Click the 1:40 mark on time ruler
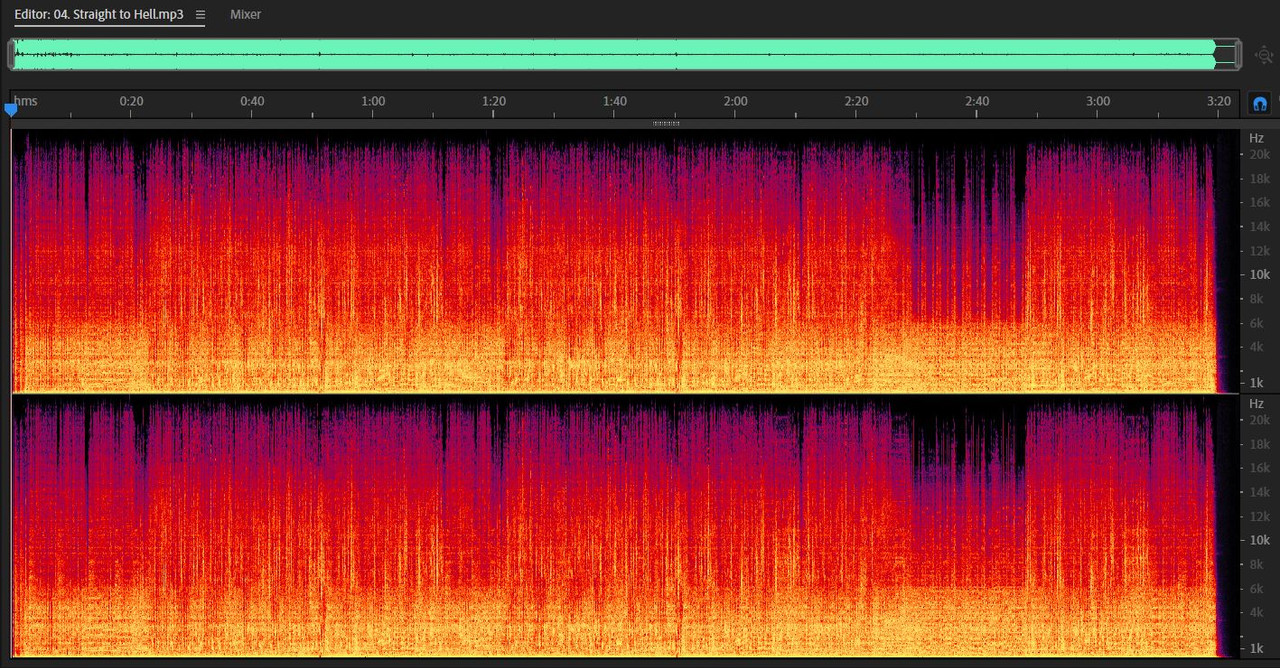The width and height of the screenshot is (1280, 668). click(615, 101)
